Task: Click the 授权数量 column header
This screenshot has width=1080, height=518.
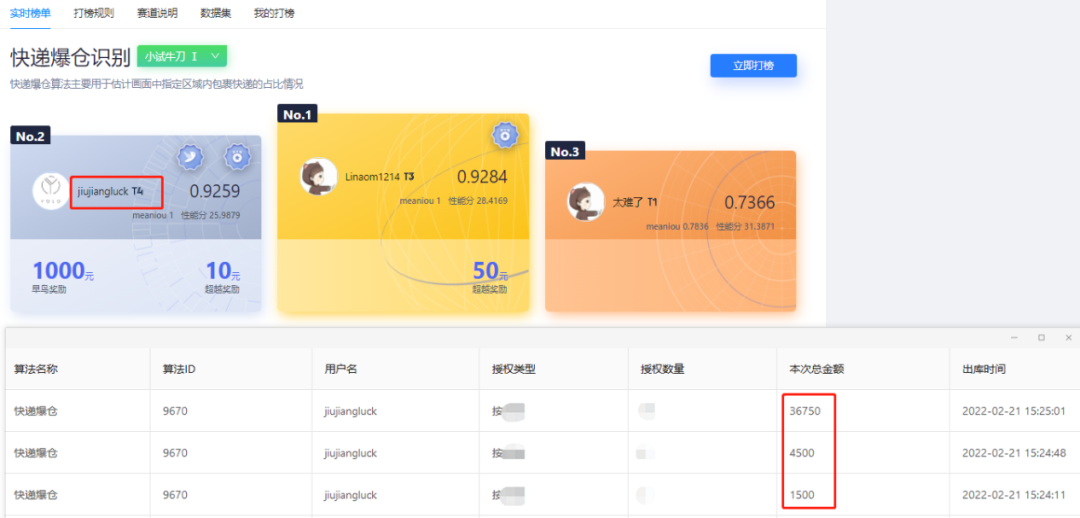Action: [663, 369]
